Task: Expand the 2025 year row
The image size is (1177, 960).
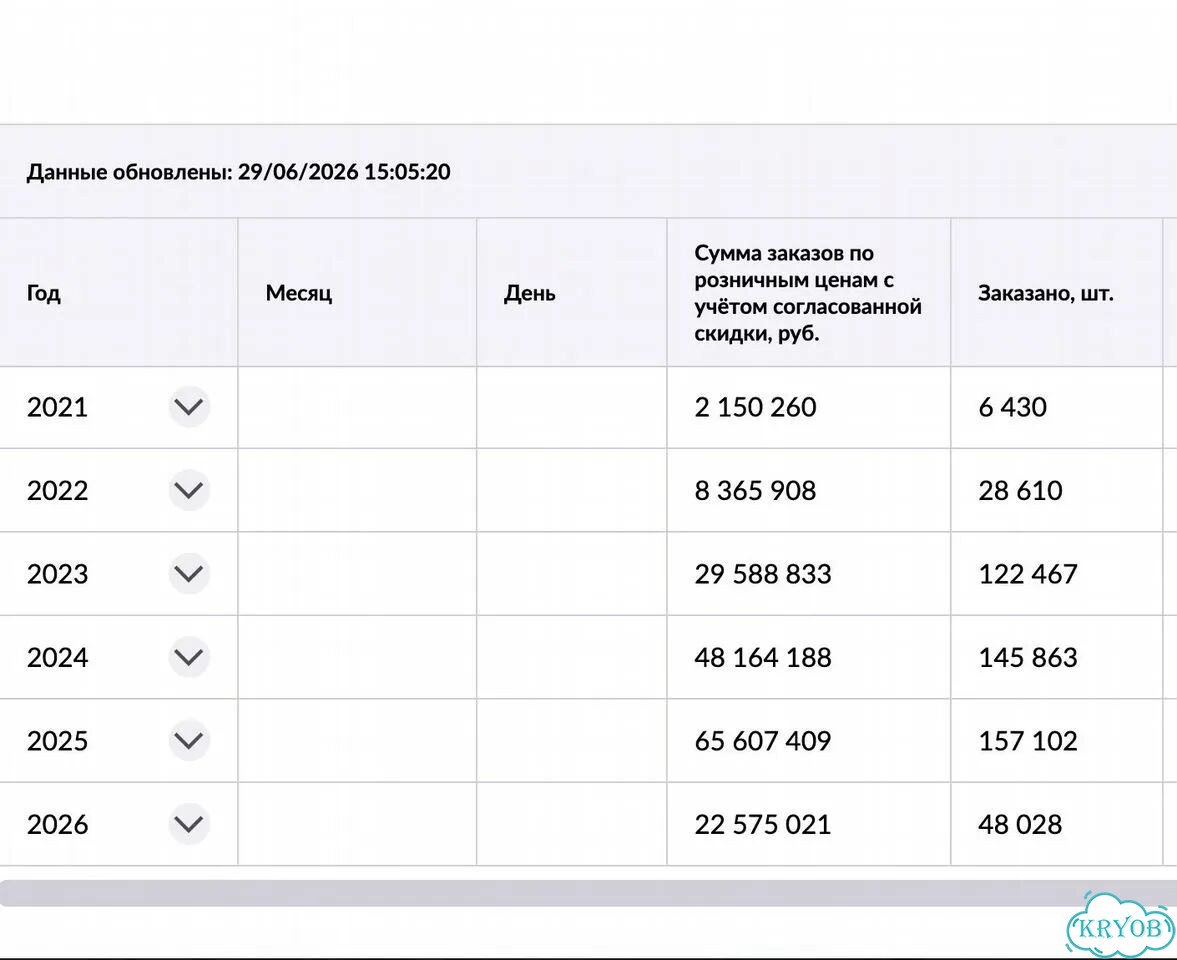Action: [188, 740]
